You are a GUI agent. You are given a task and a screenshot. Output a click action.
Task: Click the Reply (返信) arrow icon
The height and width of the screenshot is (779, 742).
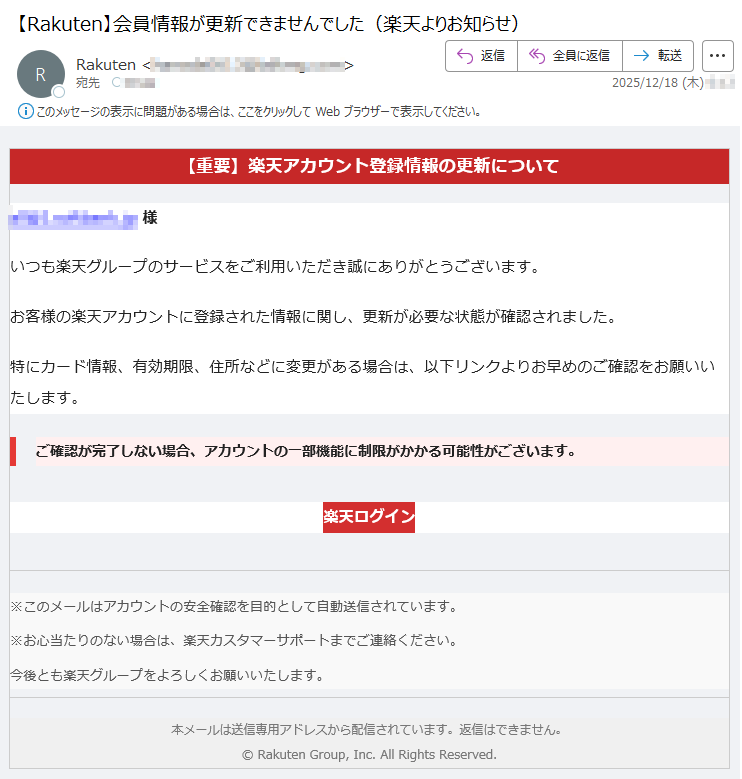[465, 56]
